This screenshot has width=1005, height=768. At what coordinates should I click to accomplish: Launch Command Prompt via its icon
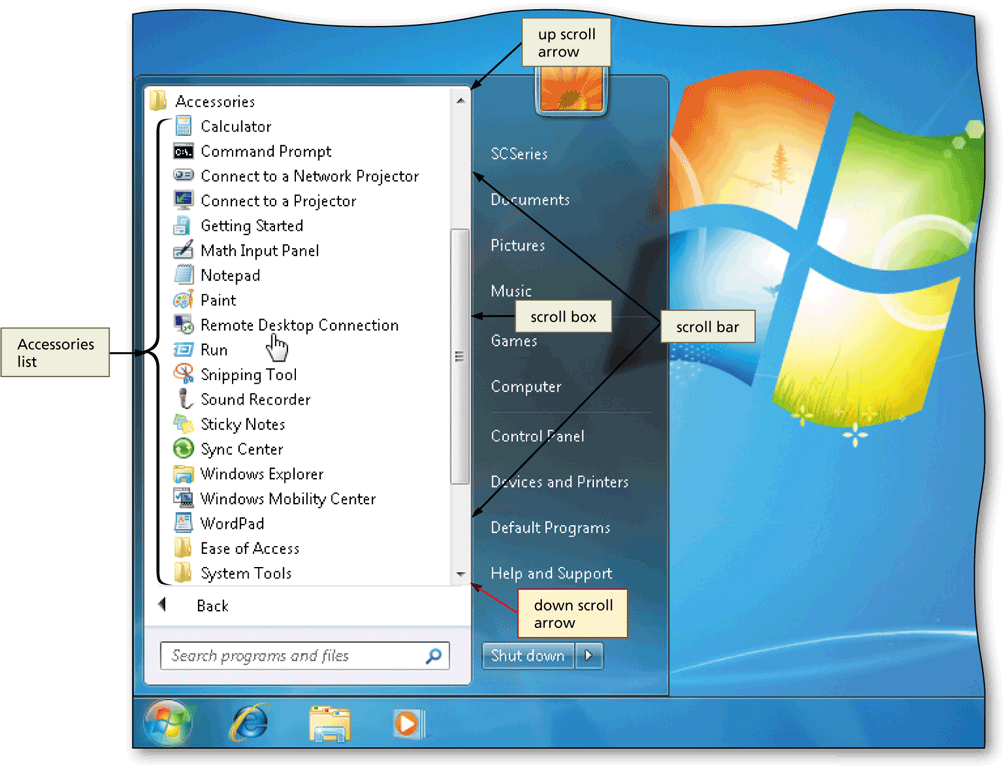(x=183, y=151)
